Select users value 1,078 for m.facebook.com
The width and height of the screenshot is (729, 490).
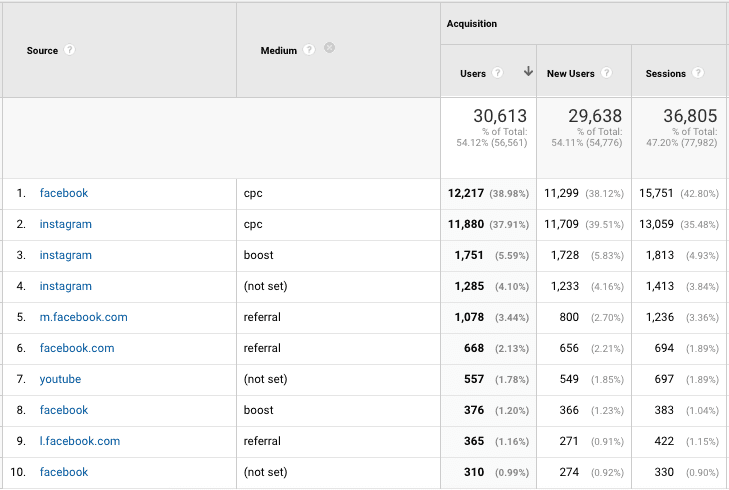click(x=469, y=317)
